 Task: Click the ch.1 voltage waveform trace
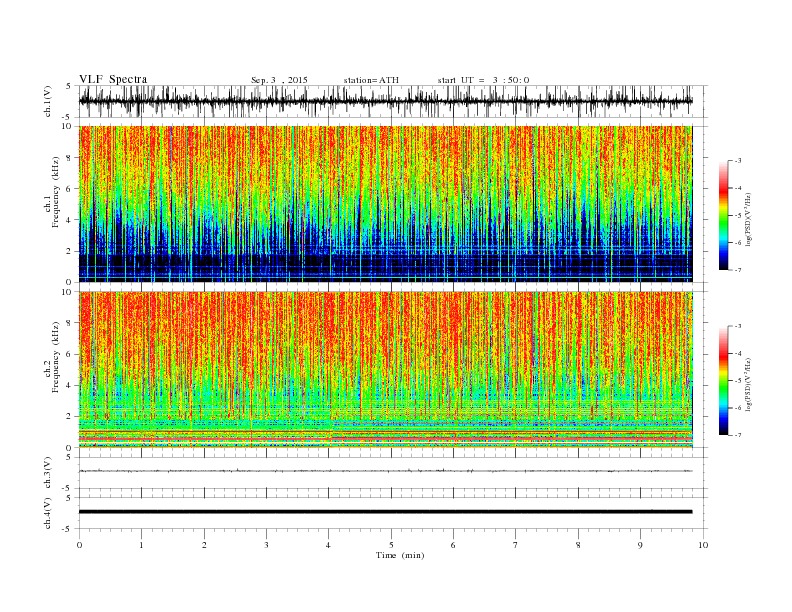(385, 101)
